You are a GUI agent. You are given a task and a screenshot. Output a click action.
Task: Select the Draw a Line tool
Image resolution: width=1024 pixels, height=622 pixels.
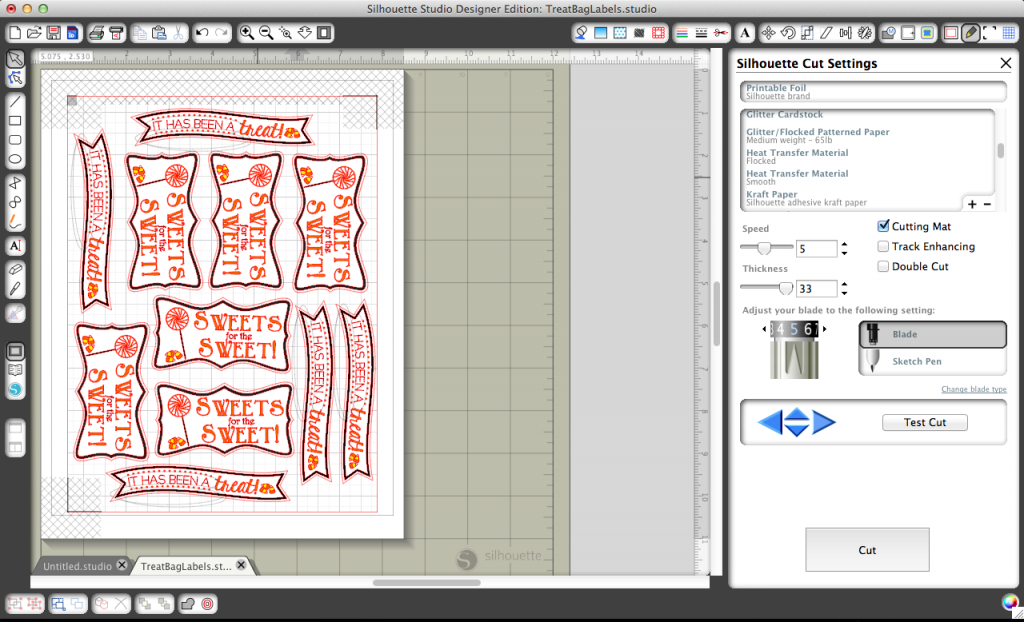(x=15, y=101)
